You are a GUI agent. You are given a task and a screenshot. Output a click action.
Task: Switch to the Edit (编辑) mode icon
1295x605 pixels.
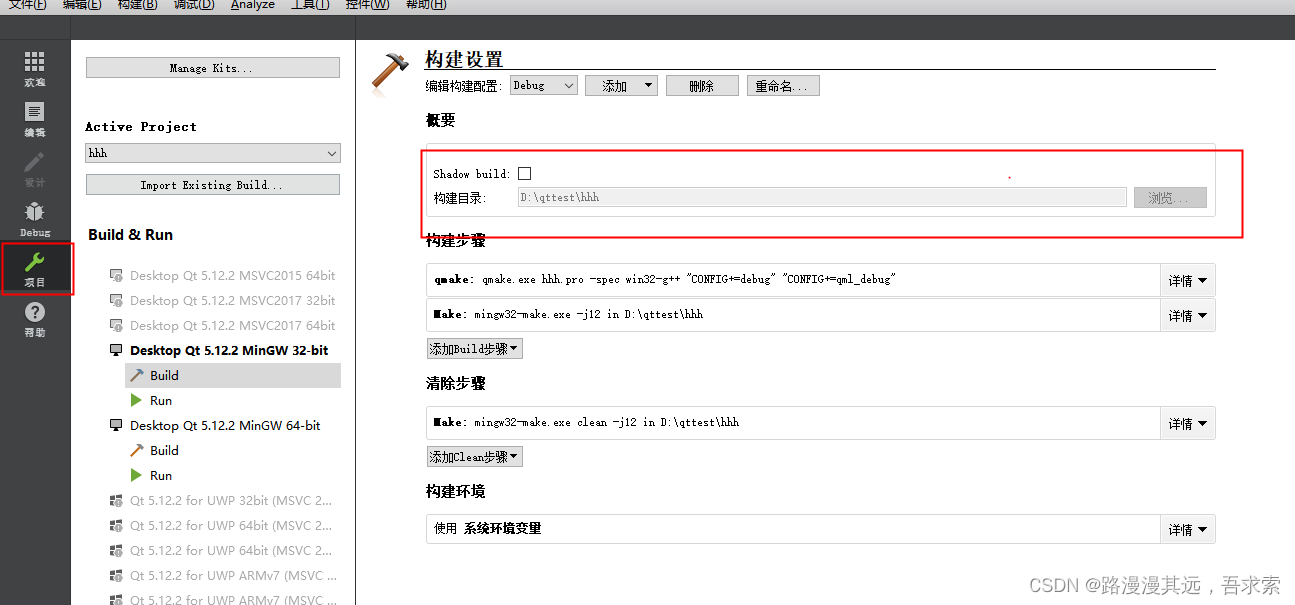(x=35, y=119)
